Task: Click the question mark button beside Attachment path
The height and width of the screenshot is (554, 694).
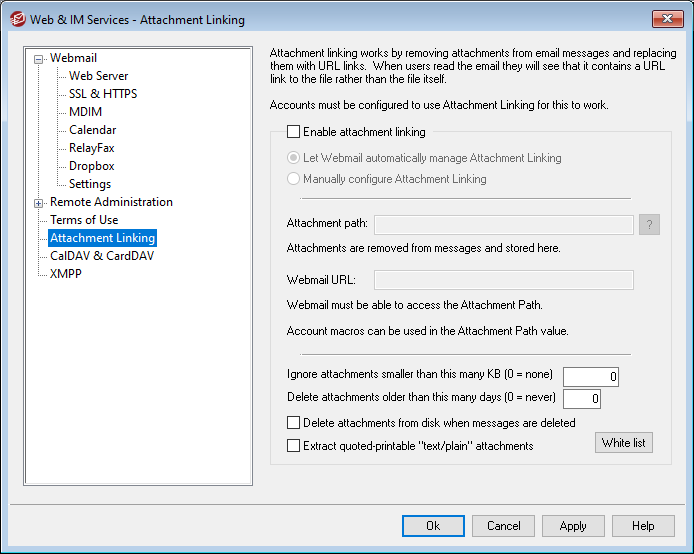Action: tap(649, 225)
